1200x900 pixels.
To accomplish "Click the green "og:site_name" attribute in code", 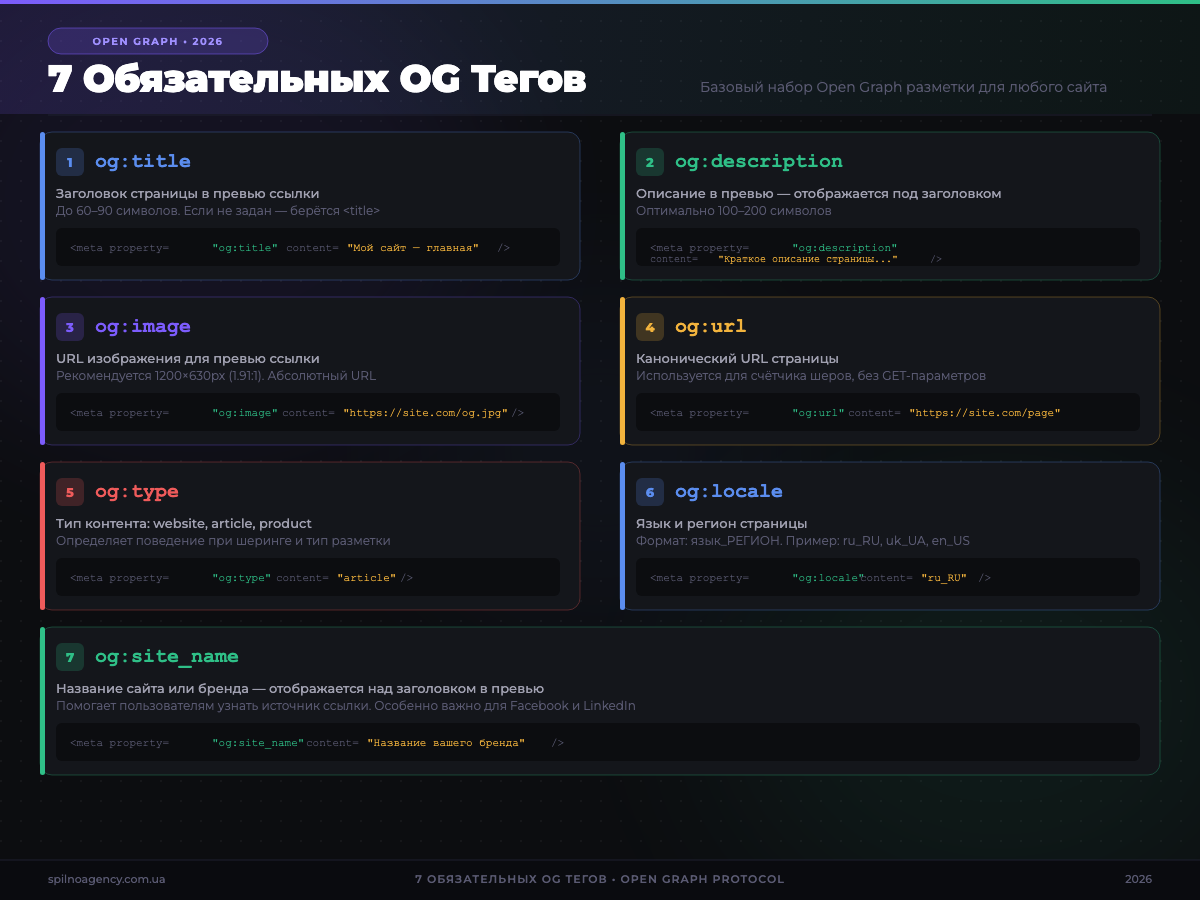I will coord(258,742).
